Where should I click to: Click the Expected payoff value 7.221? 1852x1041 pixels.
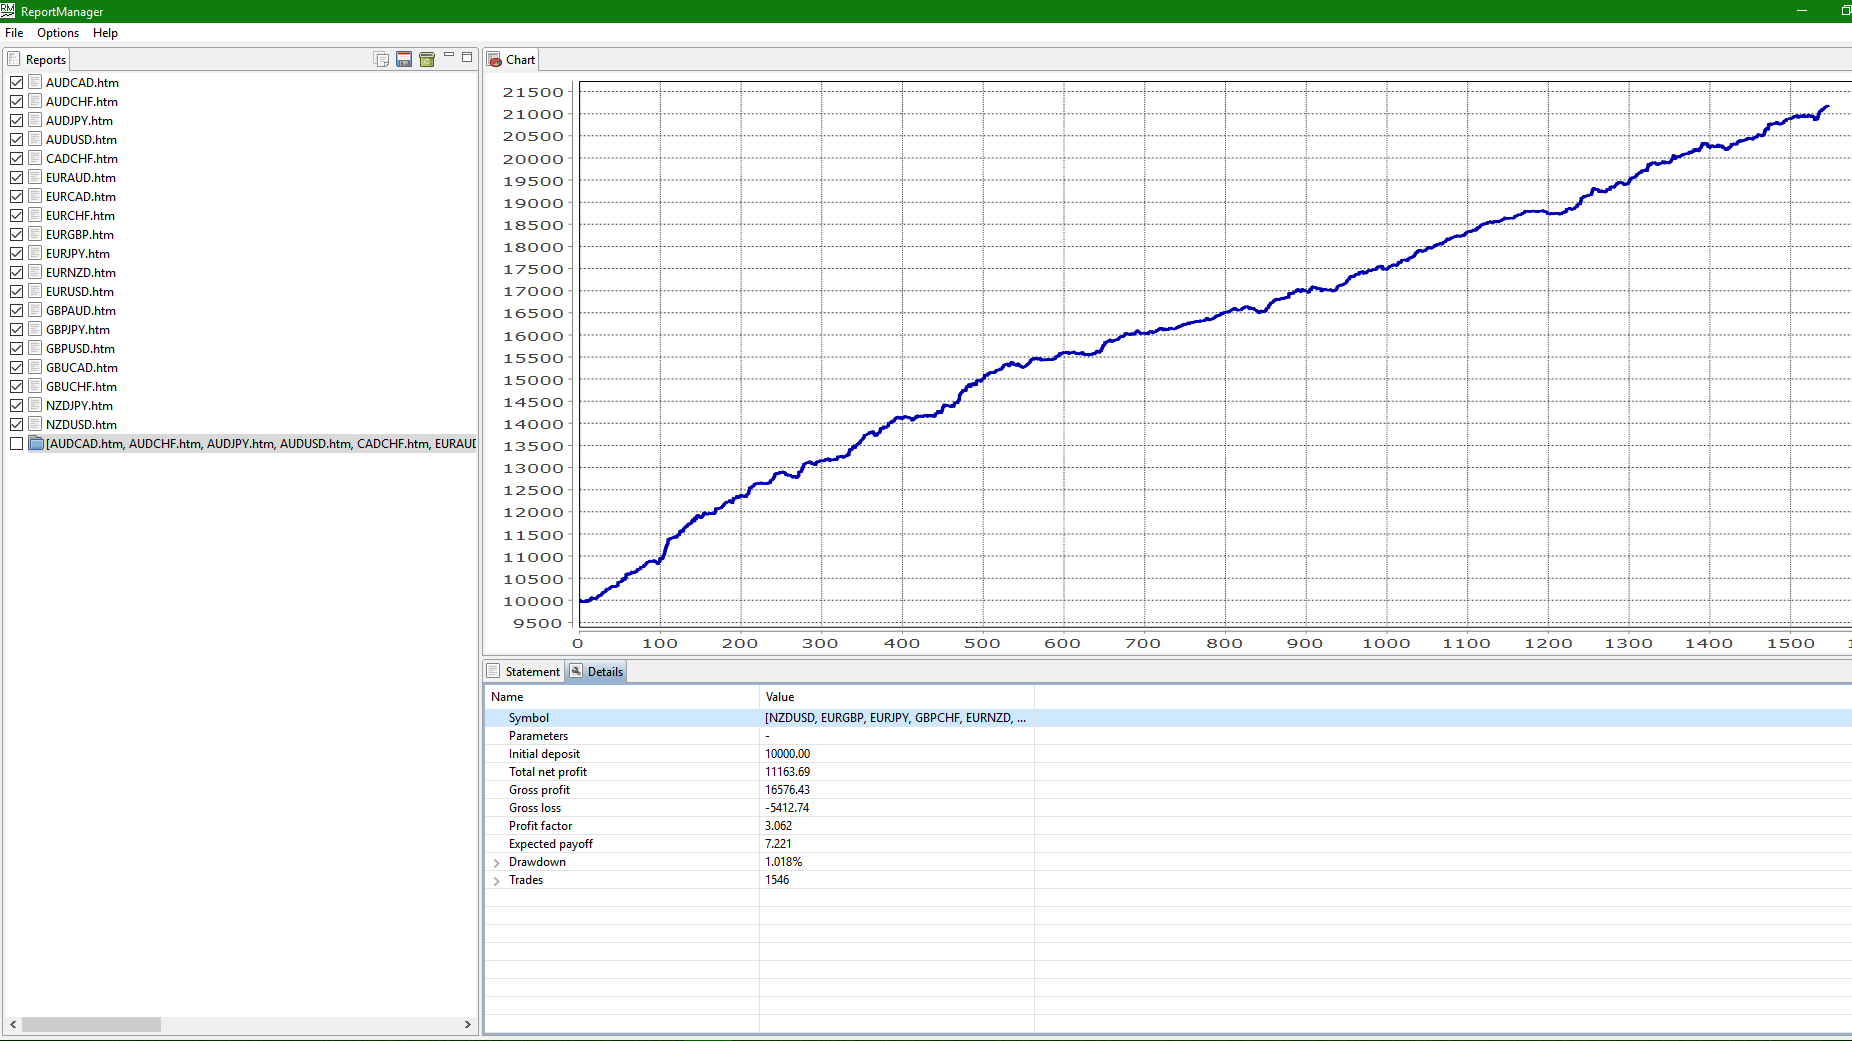pos(778,844)
